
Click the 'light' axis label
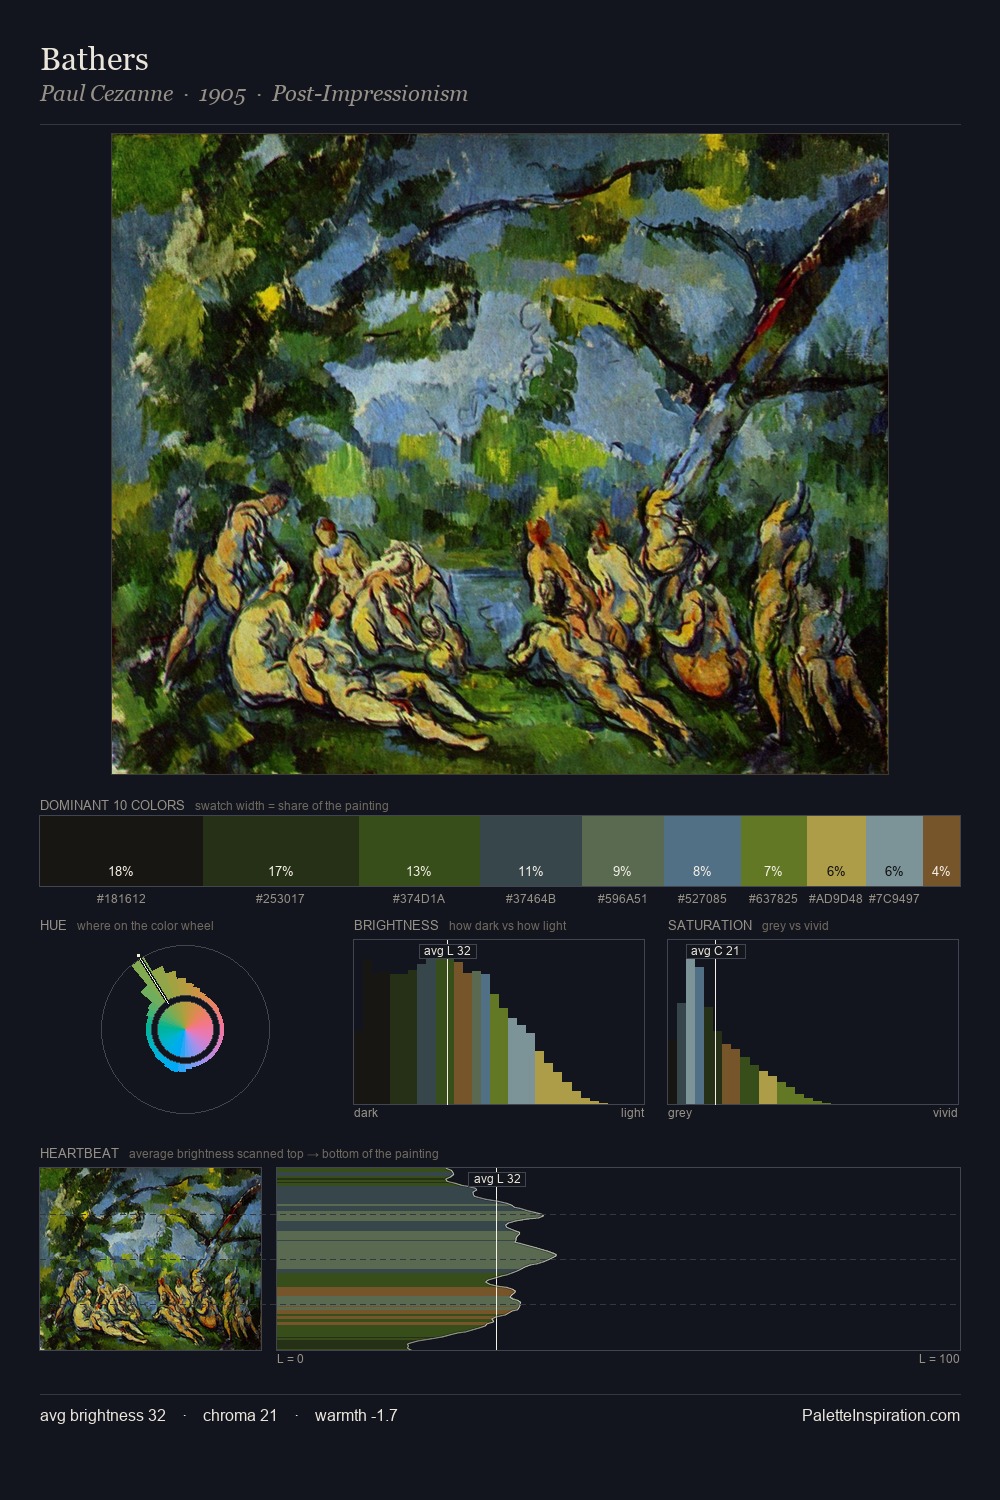pyautogui.click(x=632, y=1112)
